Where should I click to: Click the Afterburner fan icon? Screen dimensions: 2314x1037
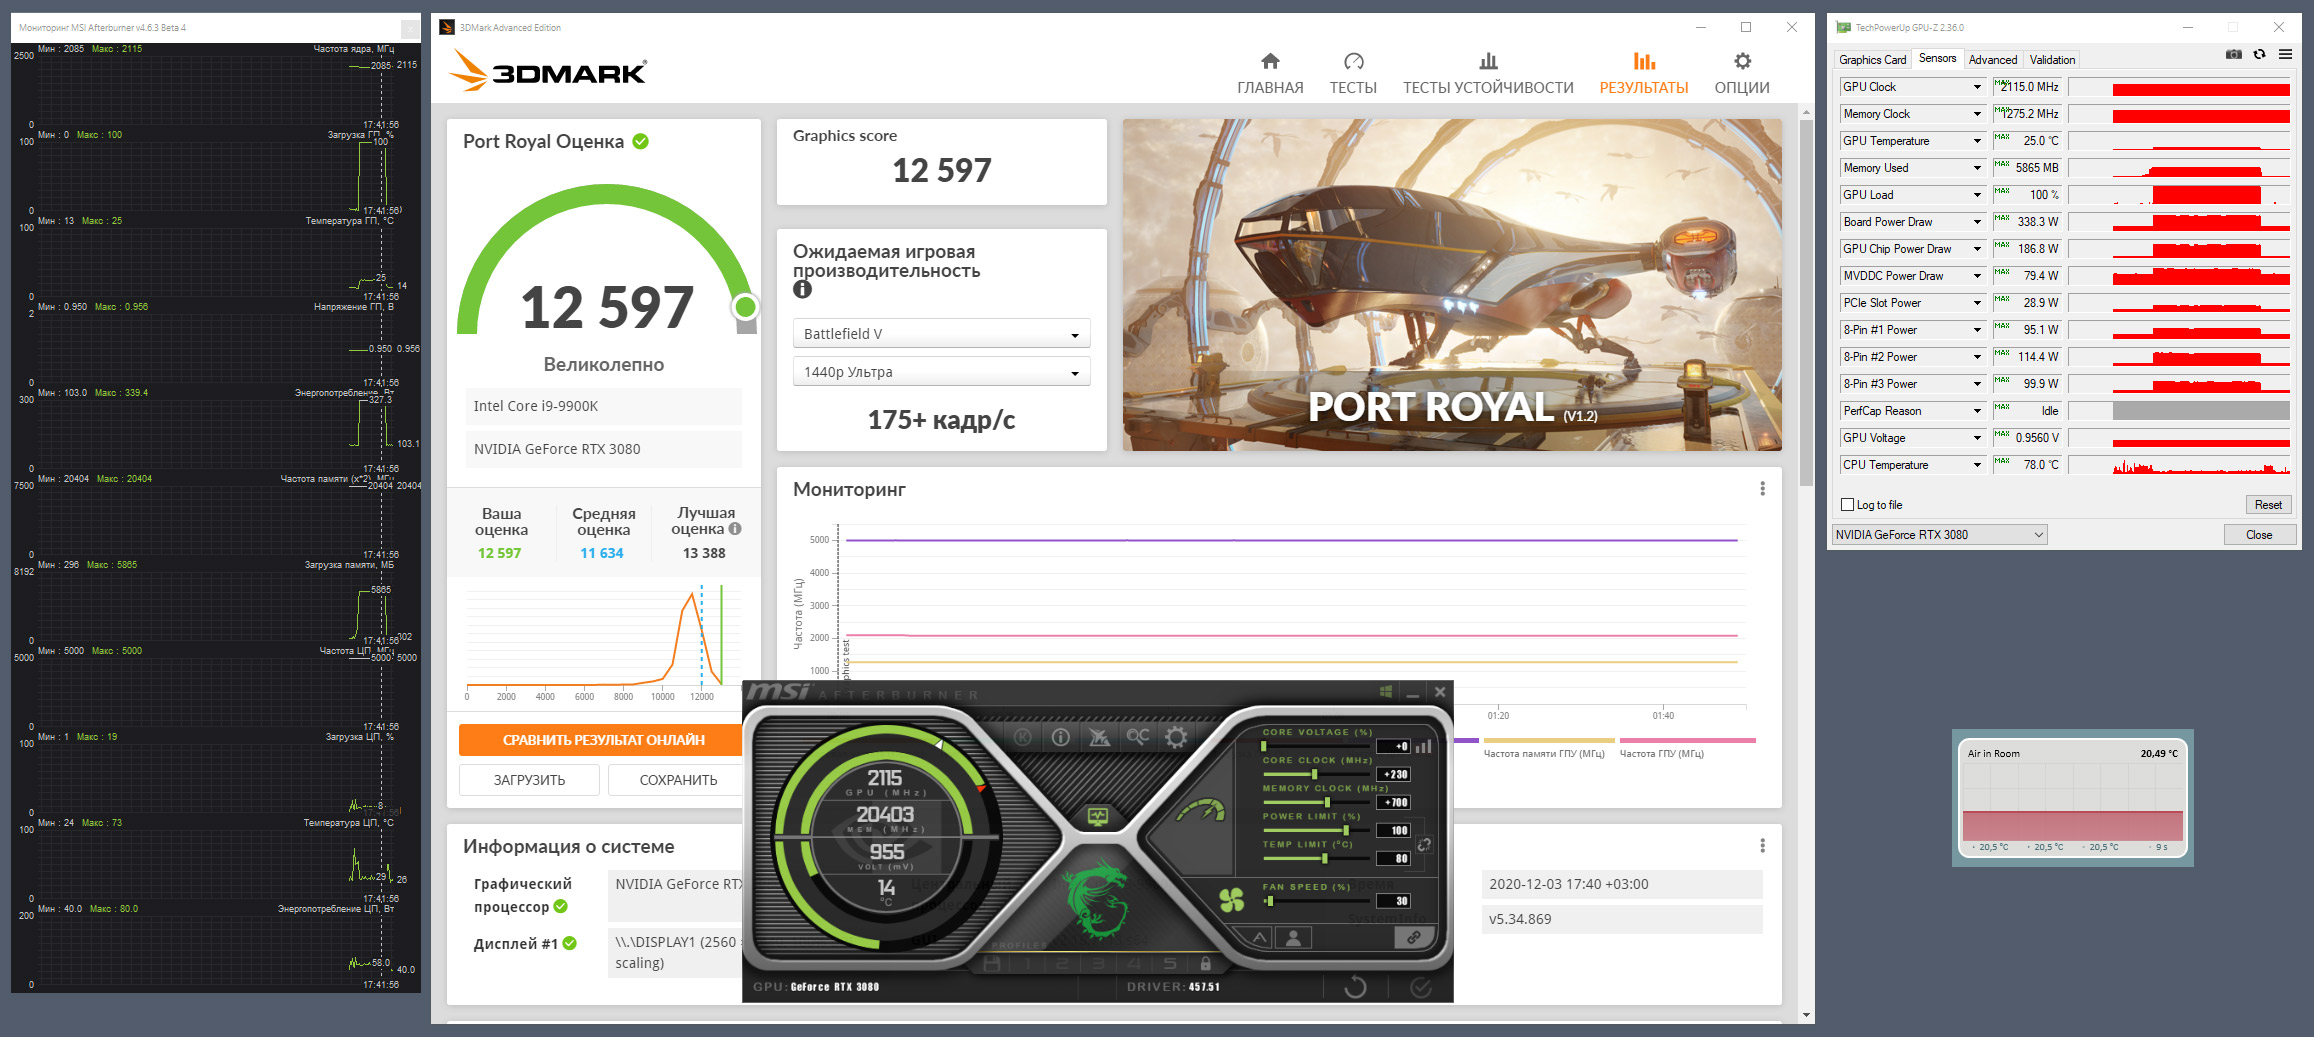1232,900
